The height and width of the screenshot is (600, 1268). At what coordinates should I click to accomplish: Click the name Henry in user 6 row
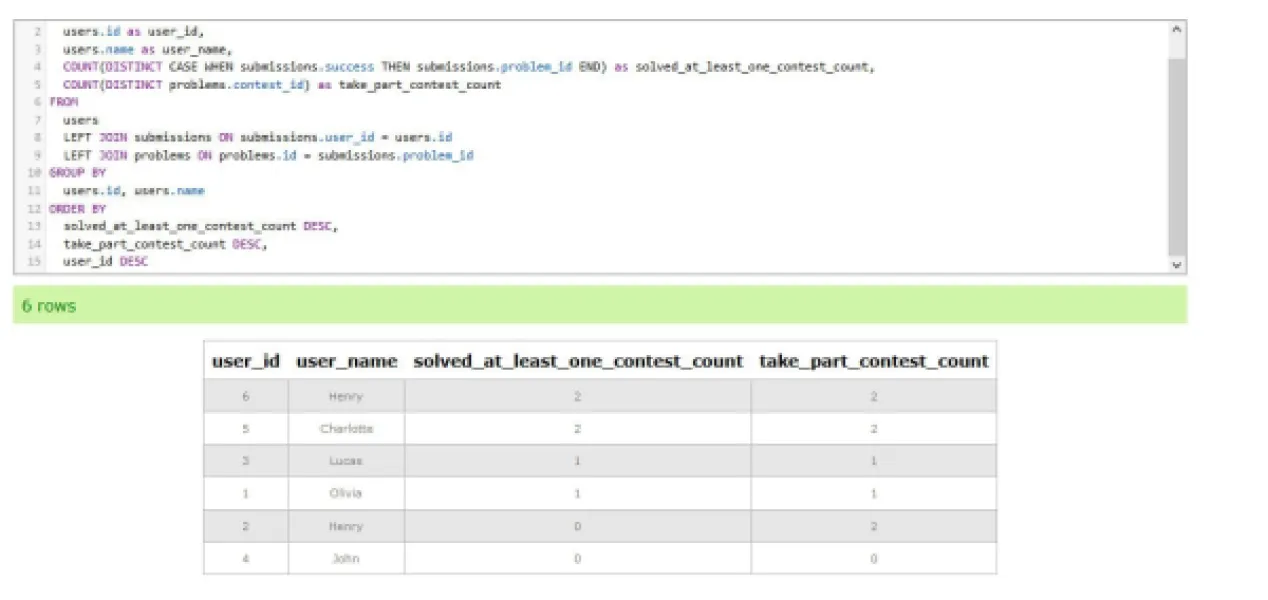tap(346, 397)
